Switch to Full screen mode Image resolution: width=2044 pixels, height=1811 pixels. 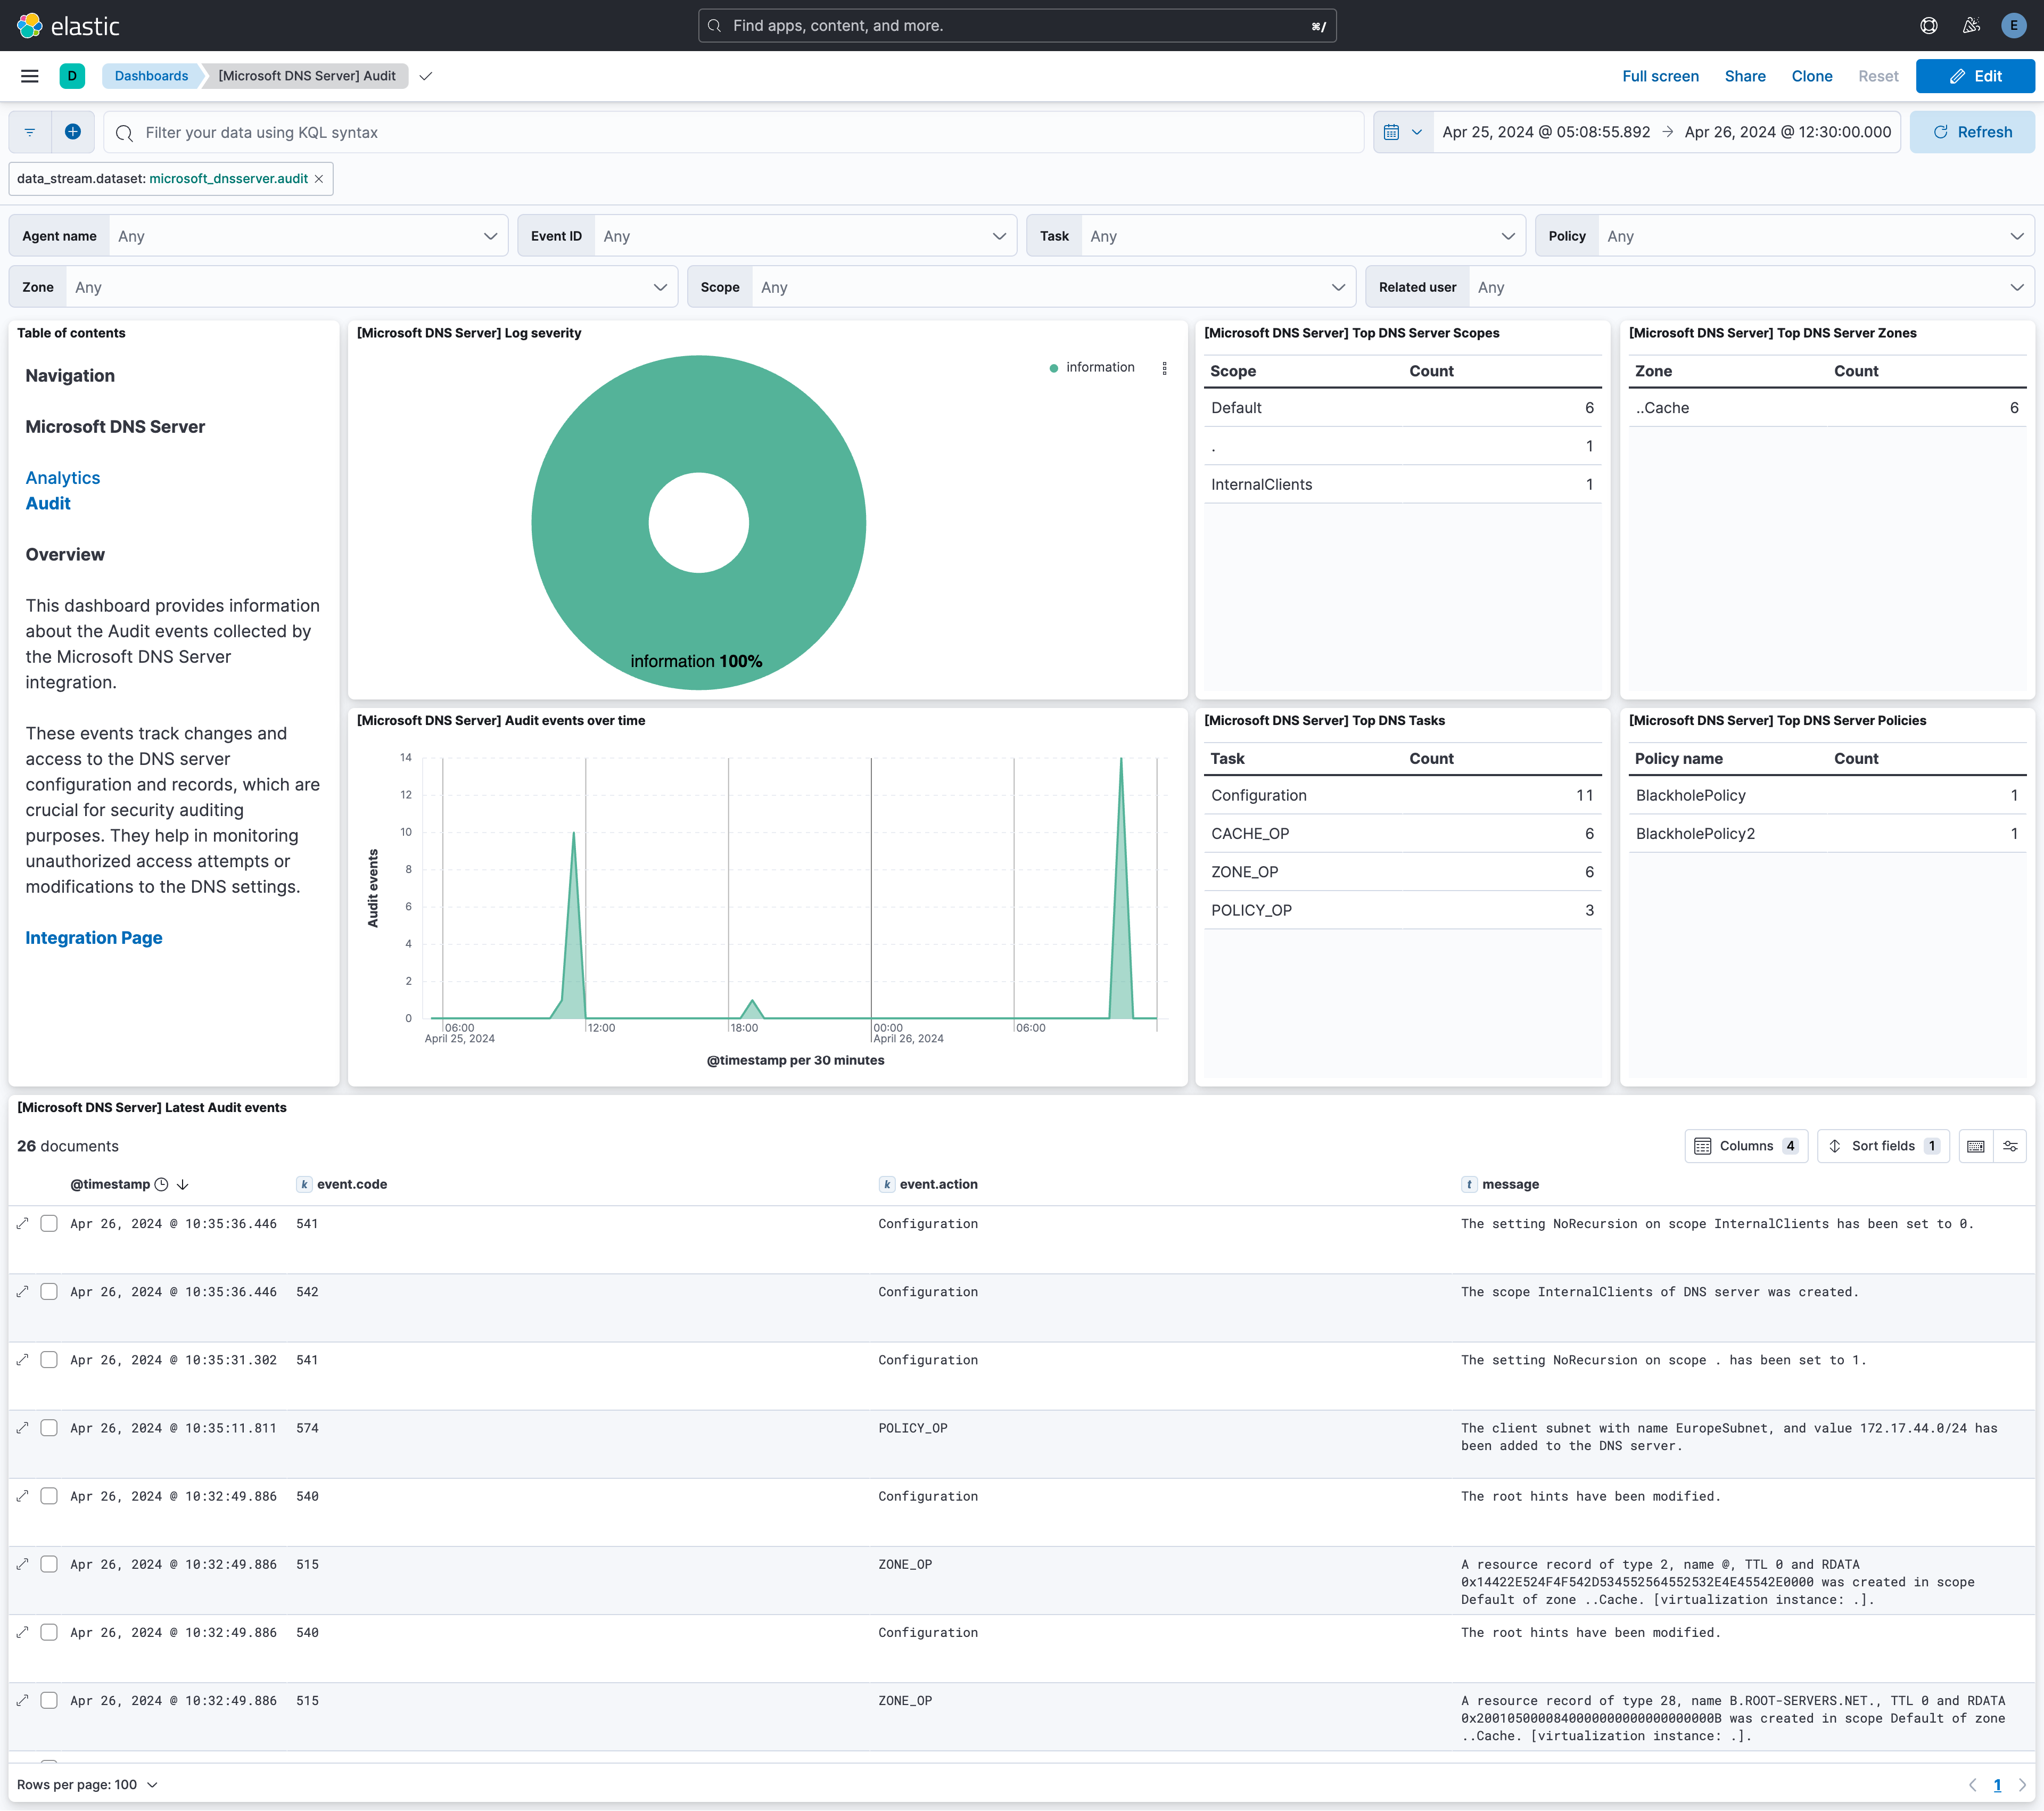pos(1660,75)
